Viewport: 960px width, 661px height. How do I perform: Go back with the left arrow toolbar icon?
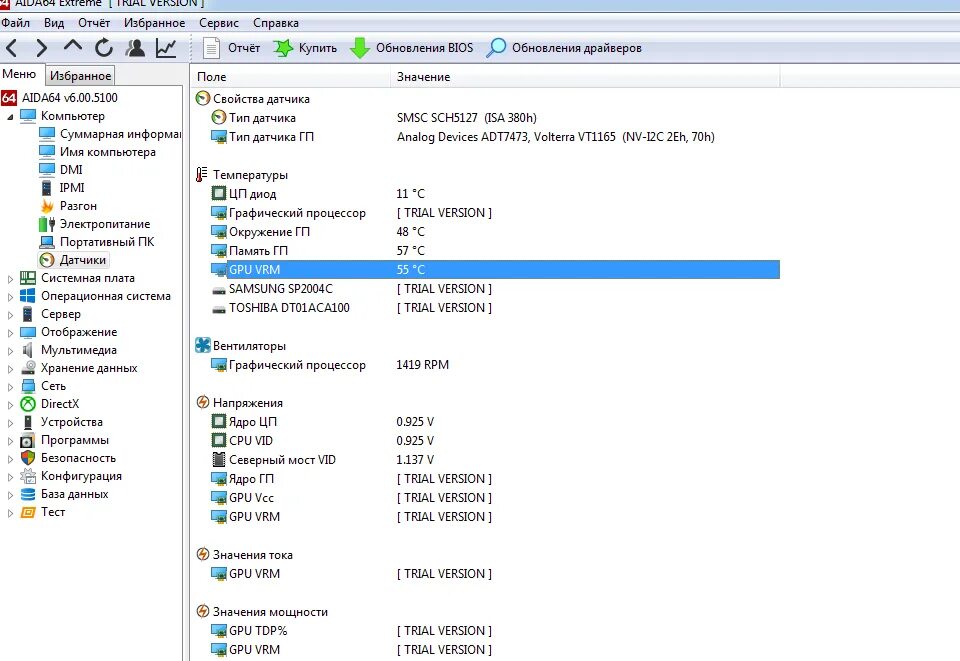[x=11, y=48]
